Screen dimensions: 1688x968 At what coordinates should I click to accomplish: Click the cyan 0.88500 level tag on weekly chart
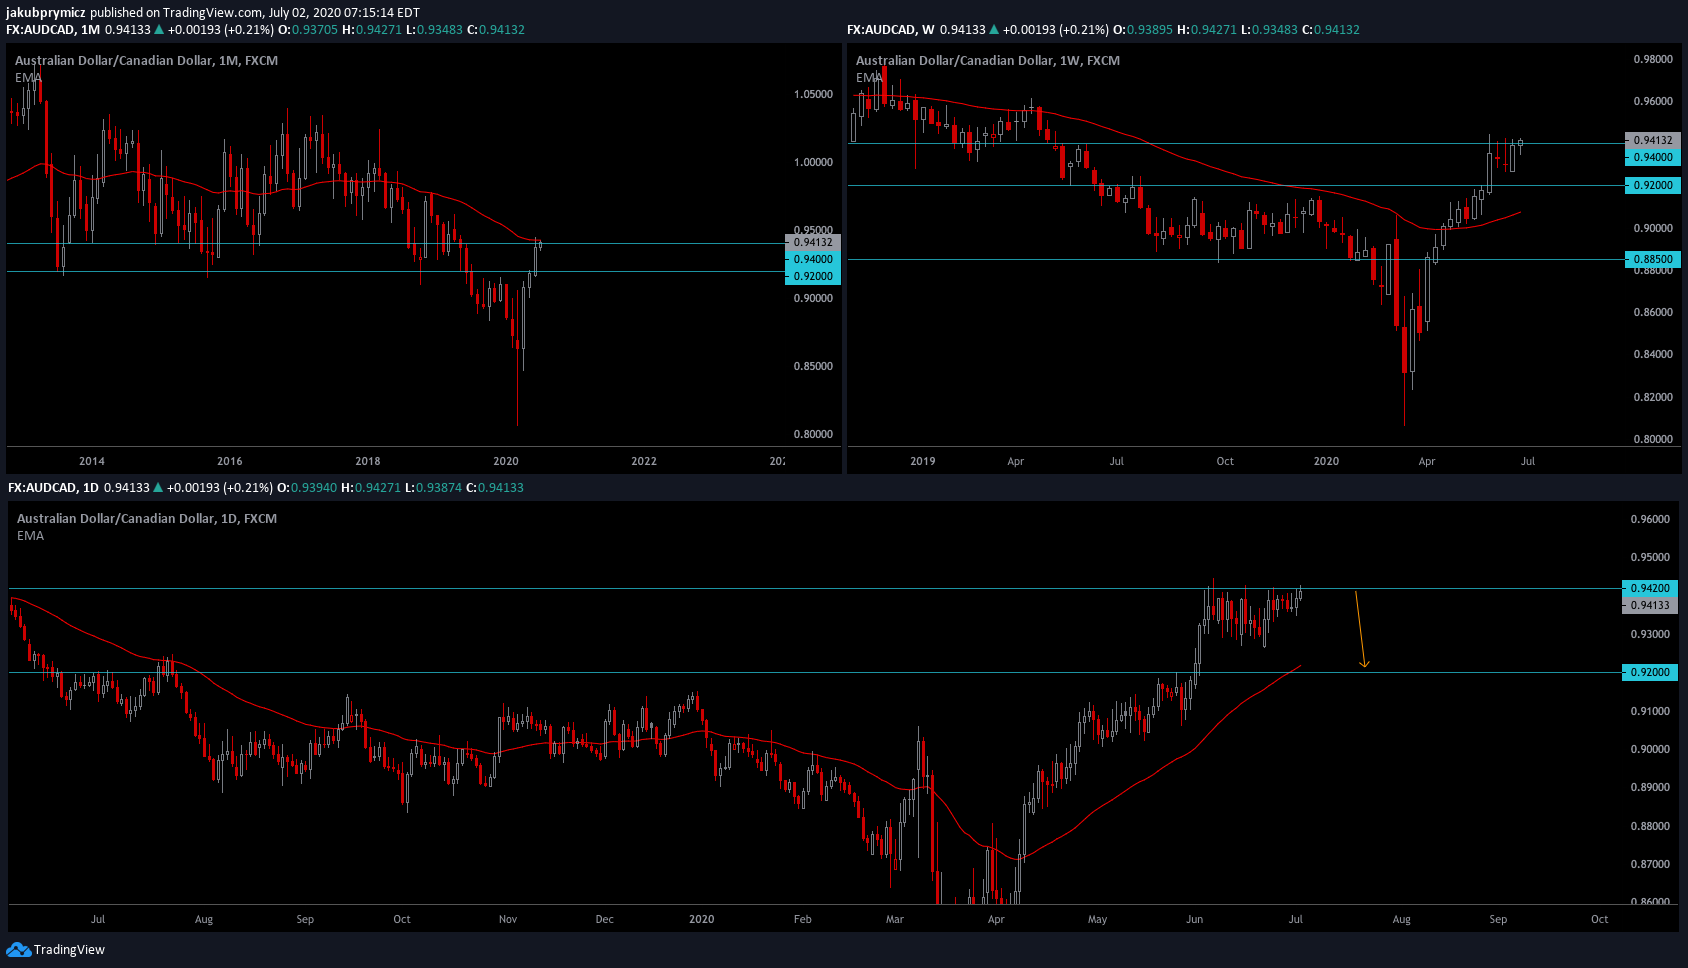pyautogui.click(x=1653, y=259)
